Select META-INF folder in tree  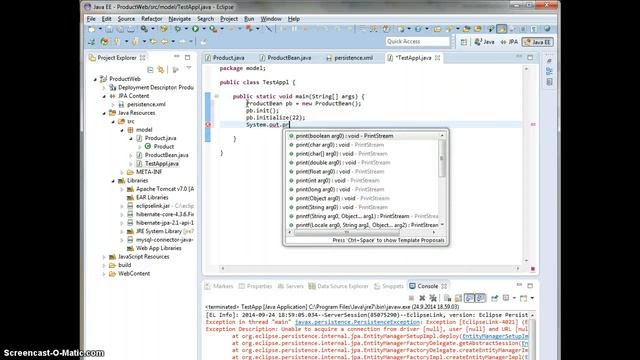click(149, 172)
